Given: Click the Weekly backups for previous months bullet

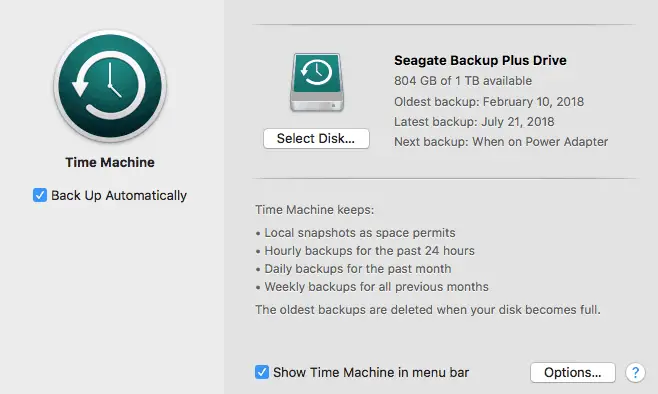Looking at the screenshot, I should tap(372, 287).
